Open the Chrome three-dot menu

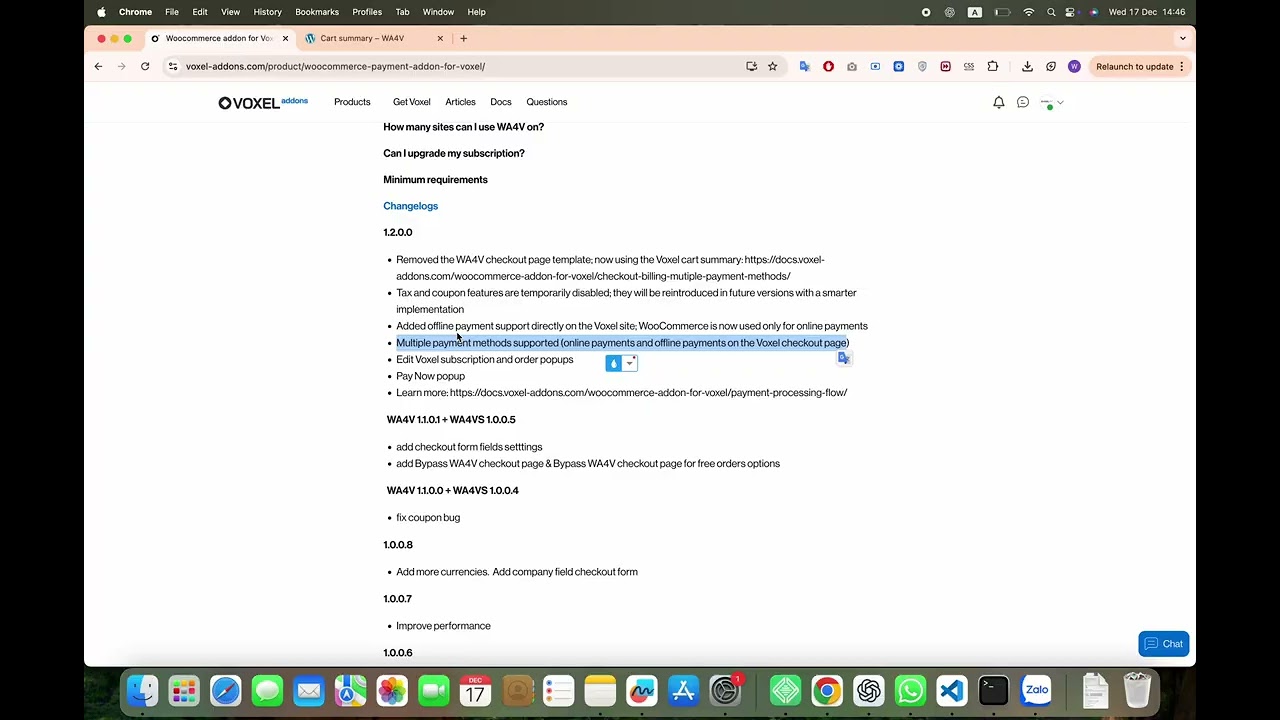pyautogui.click(x=1181, y=66)
